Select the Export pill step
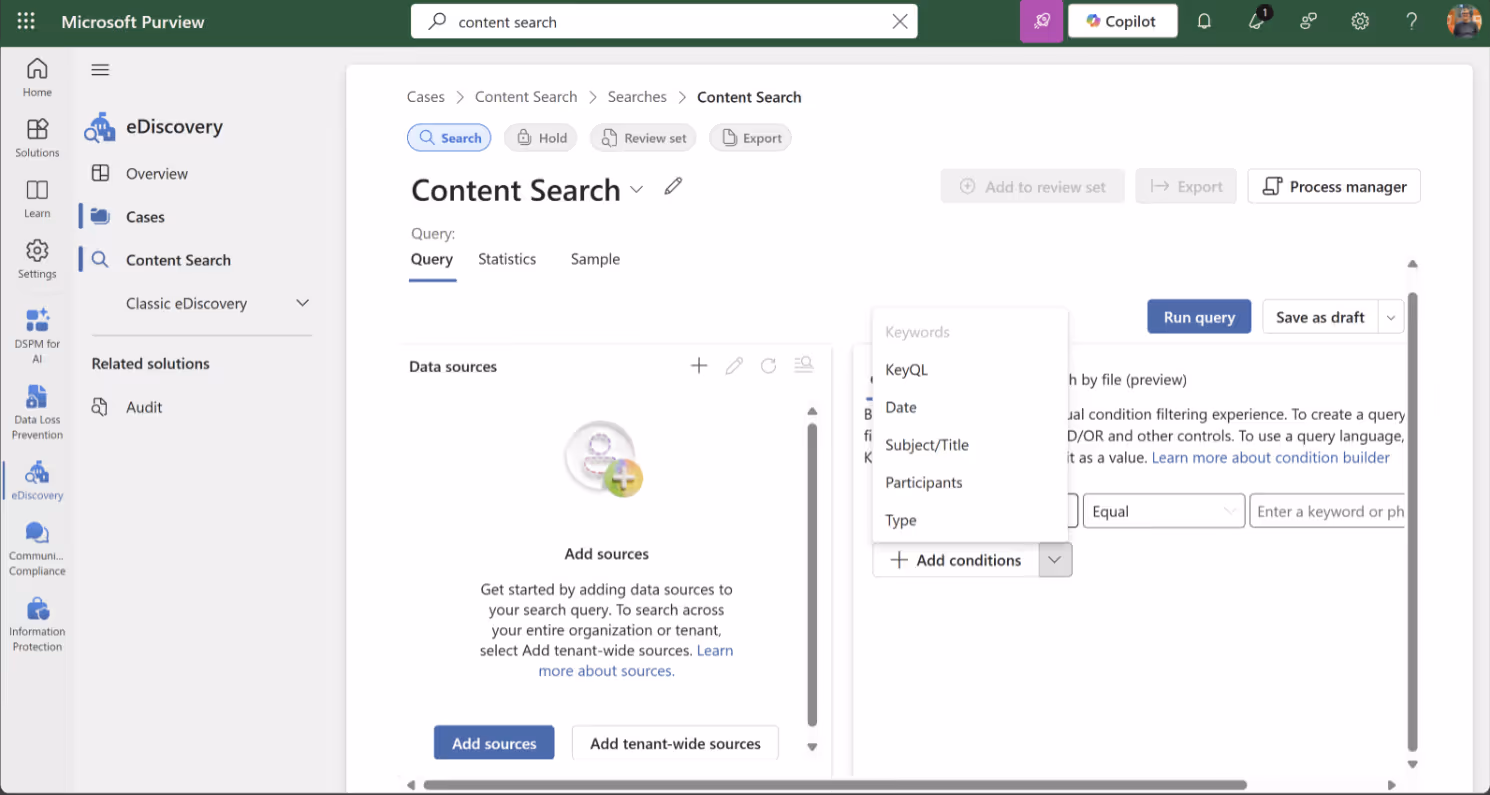The image size is (1490, 795). click(x=750, y=138)
